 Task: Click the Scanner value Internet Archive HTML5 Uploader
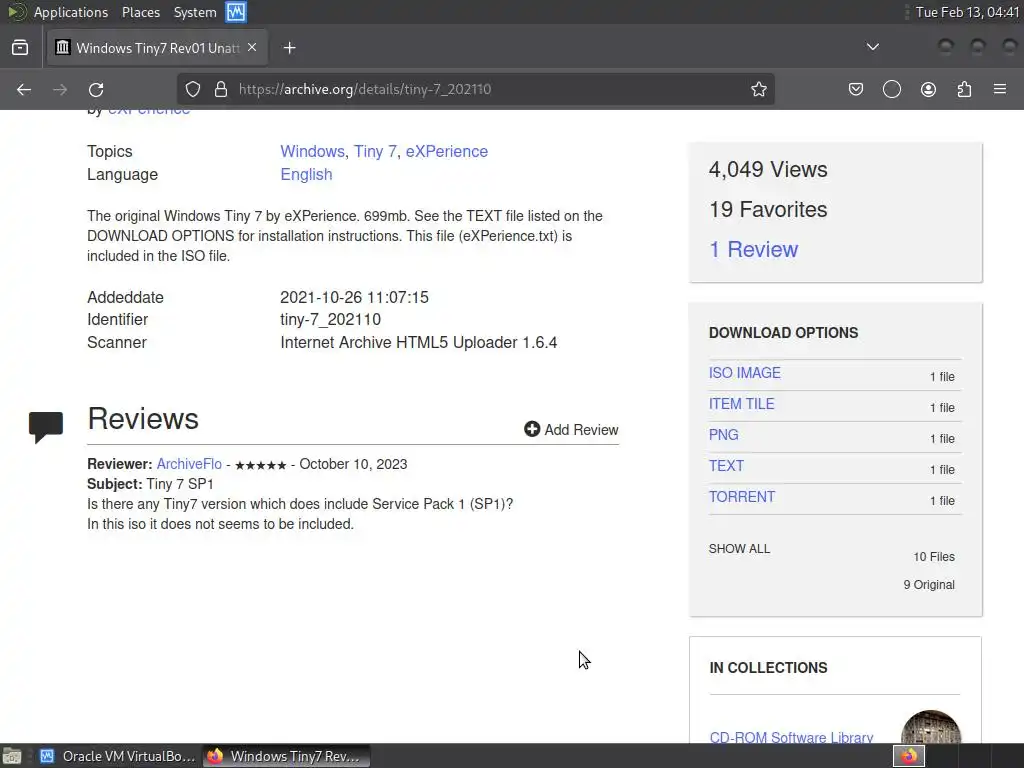click(x=419, y=343)
